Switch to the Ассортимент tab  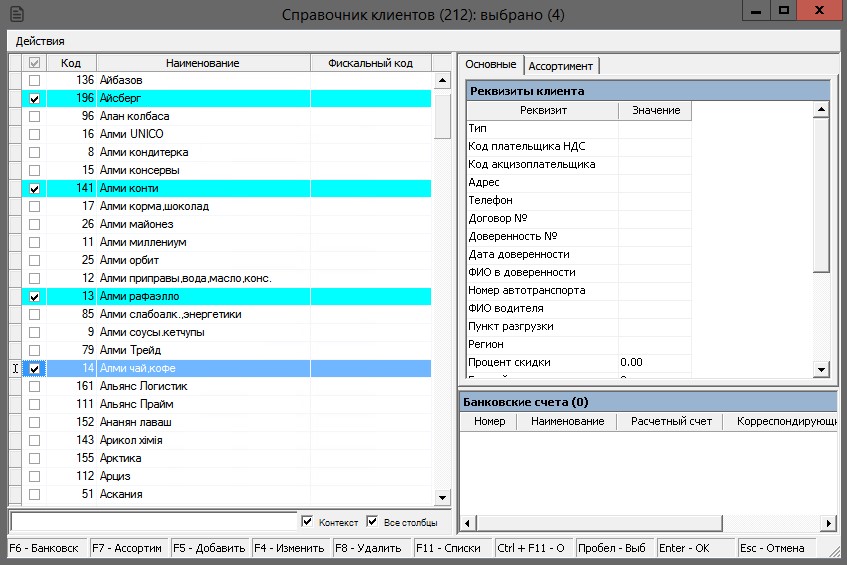coord(561,66)
